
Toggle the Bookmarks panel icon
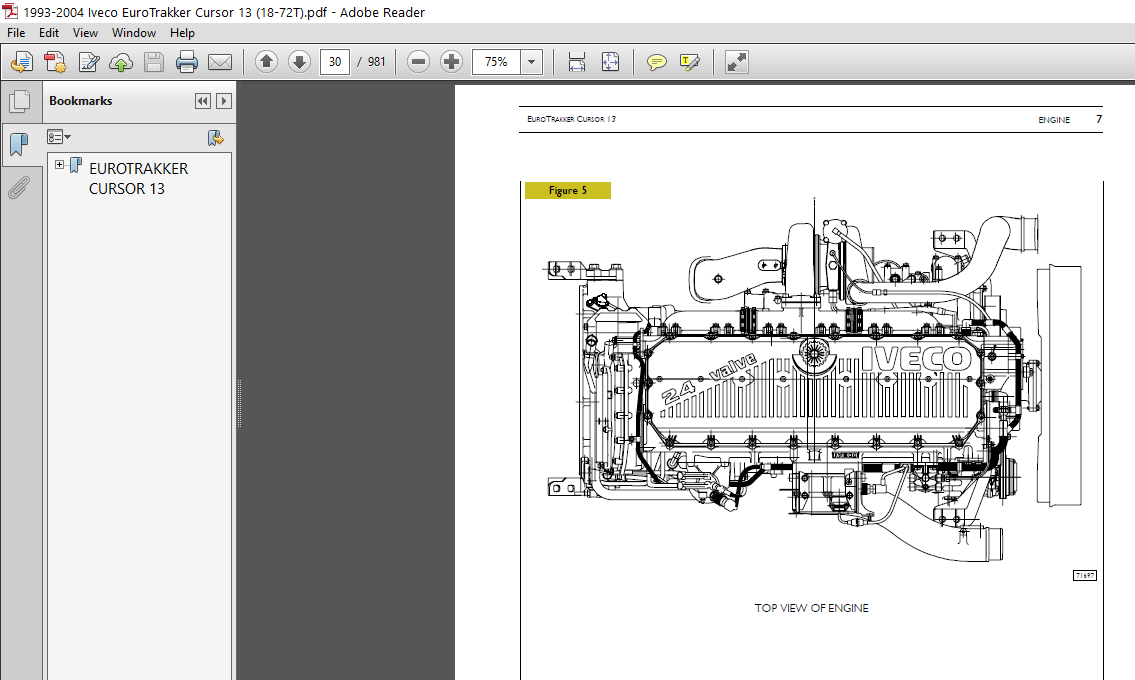[20, 145]
